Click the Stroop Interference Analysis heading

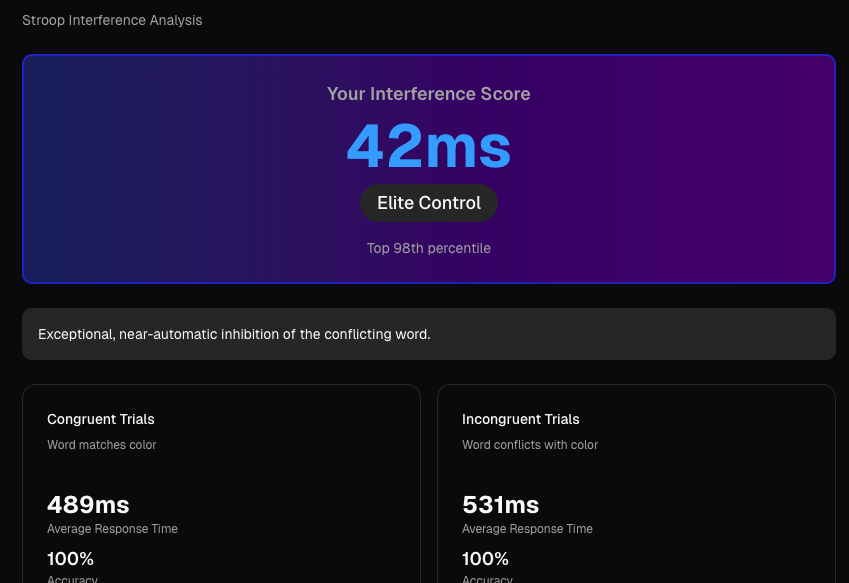tap(112, 20)
